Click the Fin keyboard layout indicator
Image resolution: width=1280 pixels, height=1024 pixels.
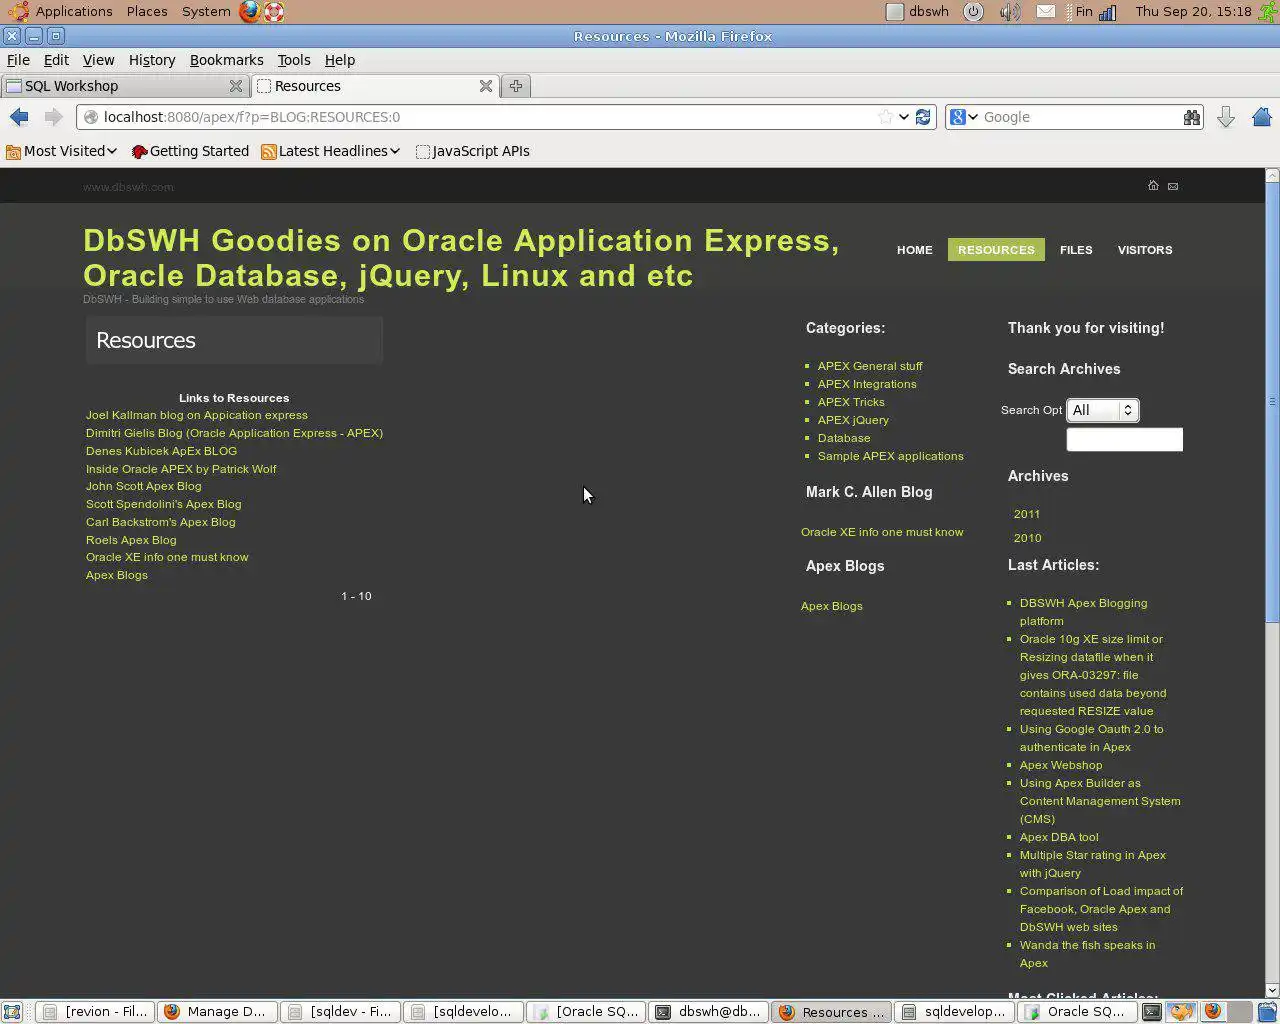tap(1084, 12)
